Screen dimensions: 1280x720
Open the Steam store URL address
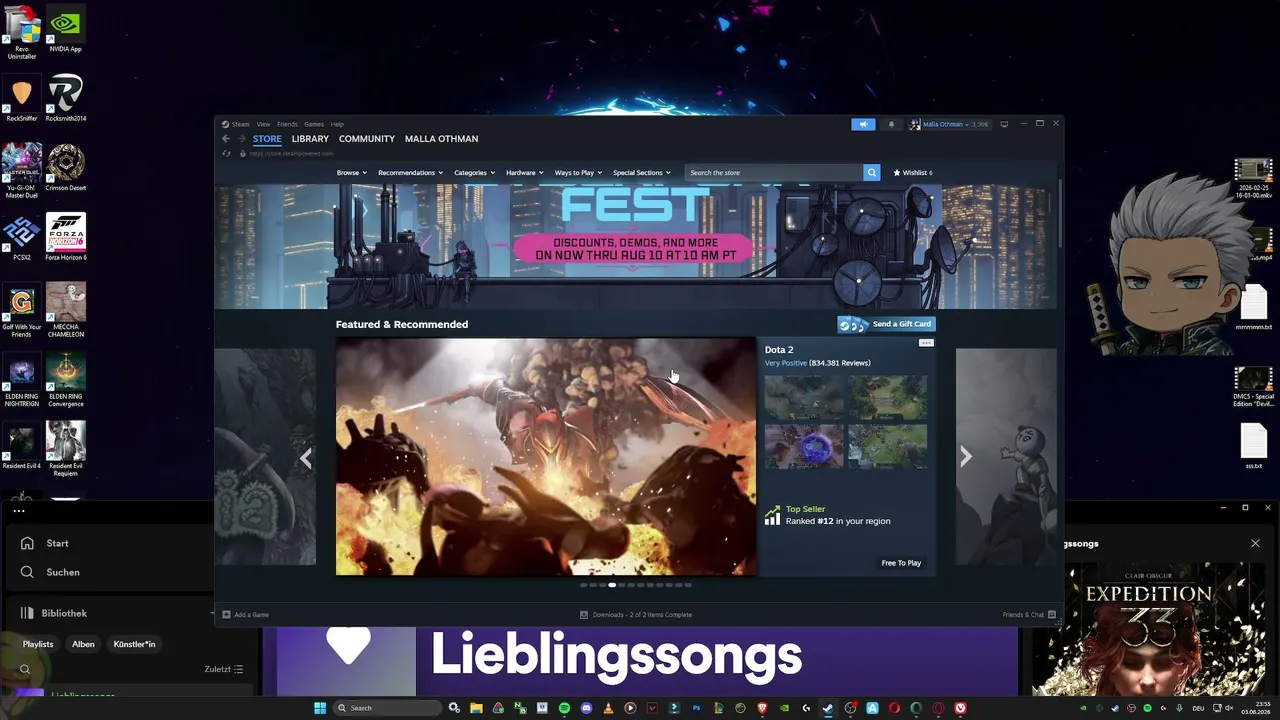292,153
